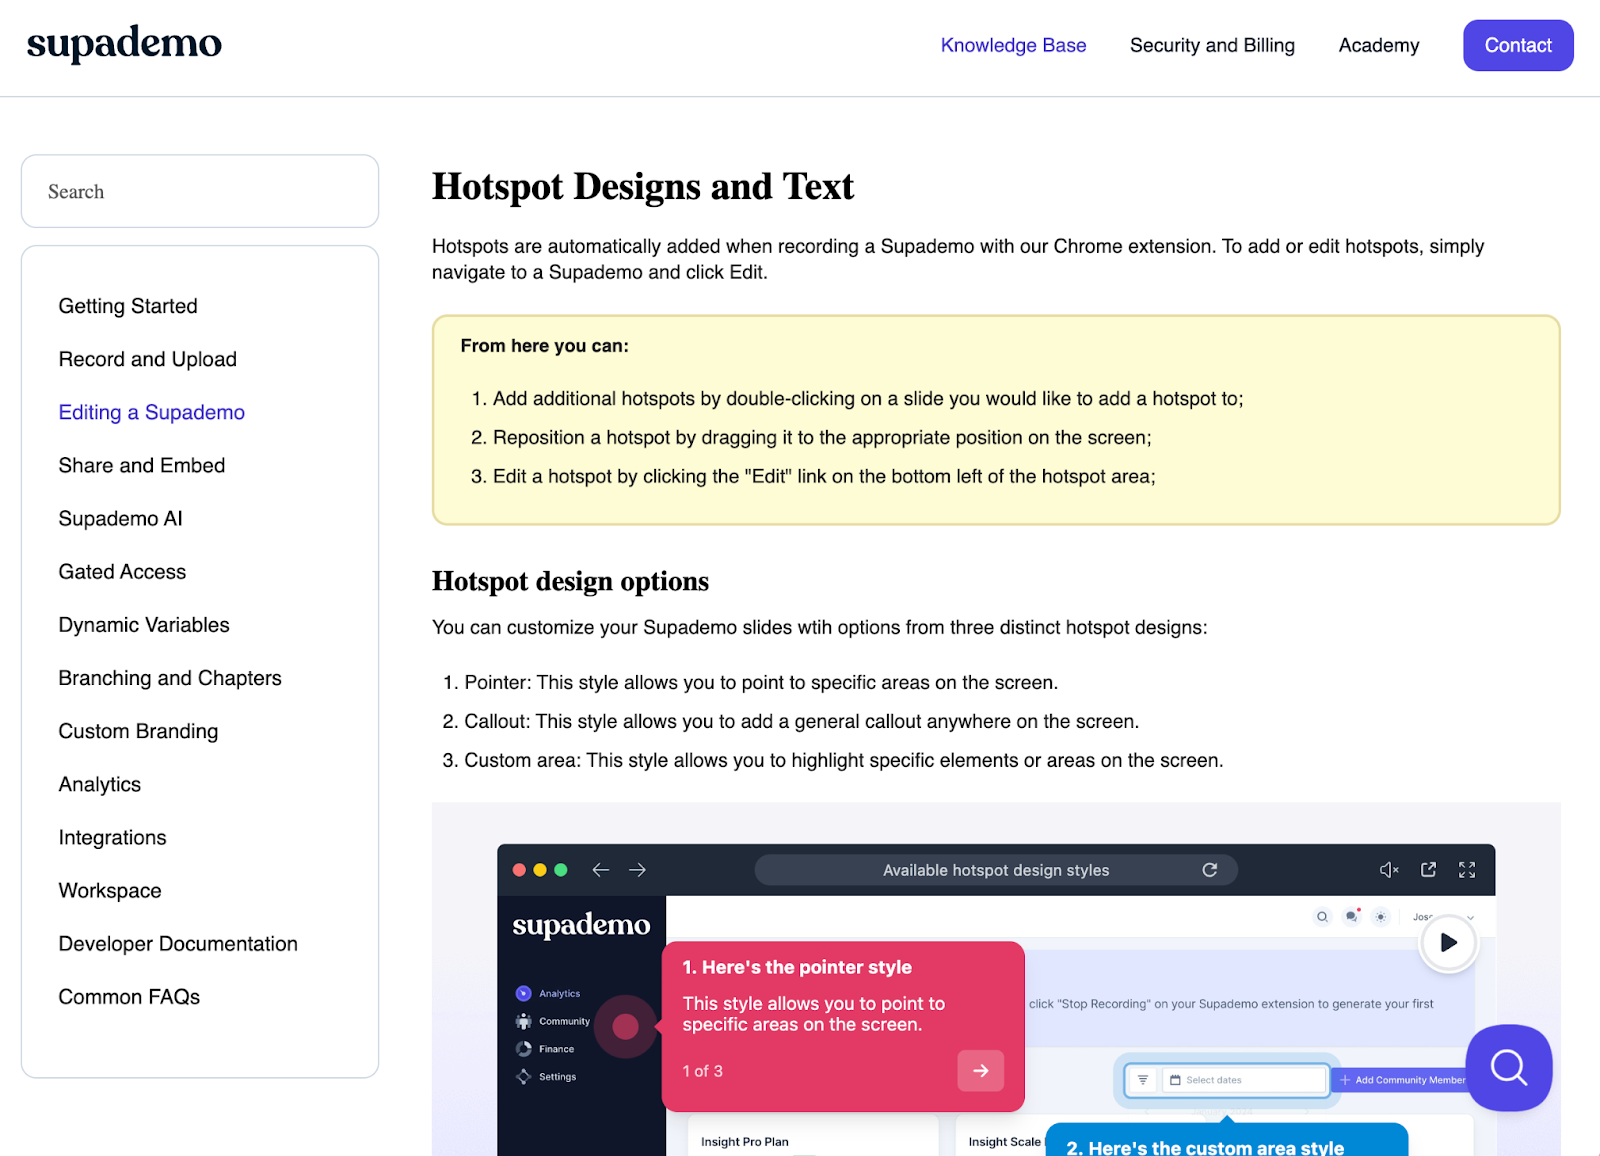Click the Insight Pro Plan card title
The width and height of the screenshot is (1600, 1156).
[x=744, y=1142]
